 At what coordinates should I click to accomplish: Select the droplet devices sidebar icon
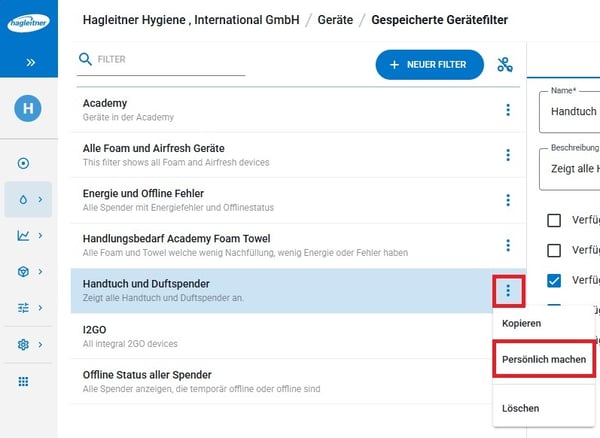point(23,199)
